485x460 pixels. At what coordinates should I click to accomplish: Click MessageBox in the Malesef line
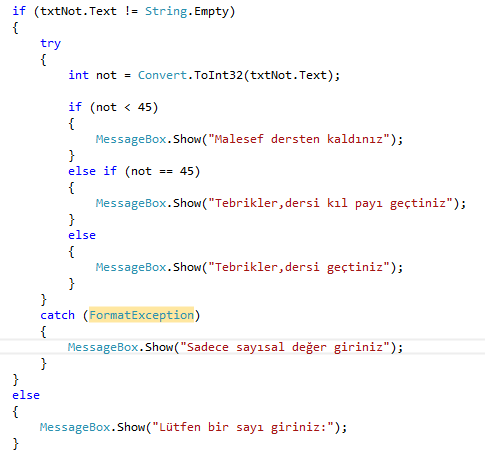click(131, 139)
